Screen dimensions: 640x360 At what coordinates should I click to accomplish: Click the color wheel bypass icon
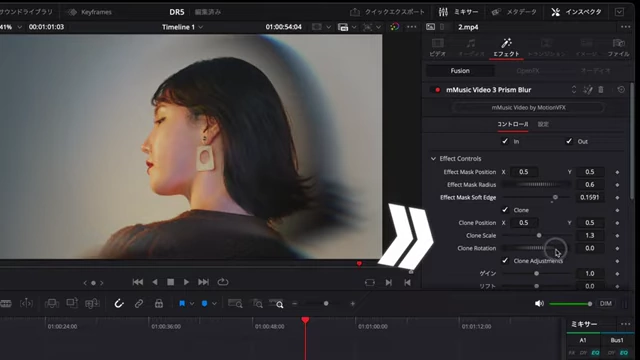(x=394, y=27)
